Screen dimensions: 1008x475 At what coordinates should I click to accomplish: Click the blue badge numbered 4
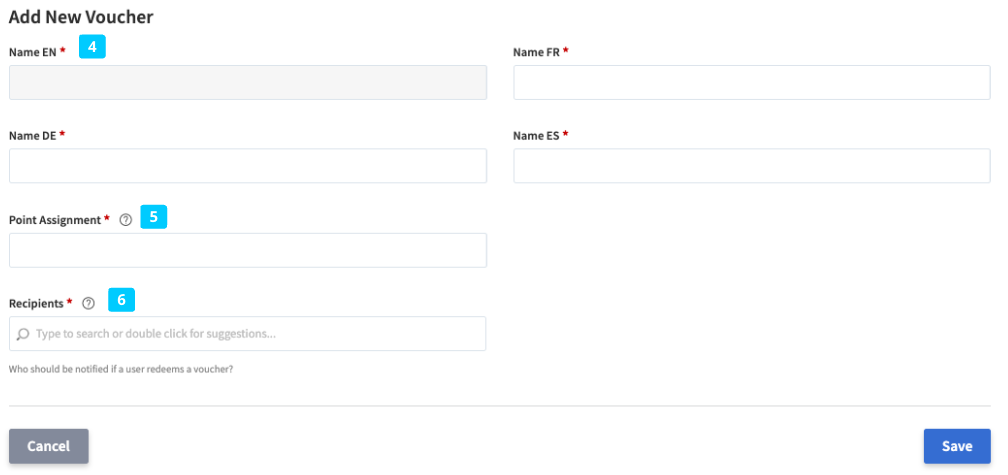pyautogui.click(x=92, y=47)
